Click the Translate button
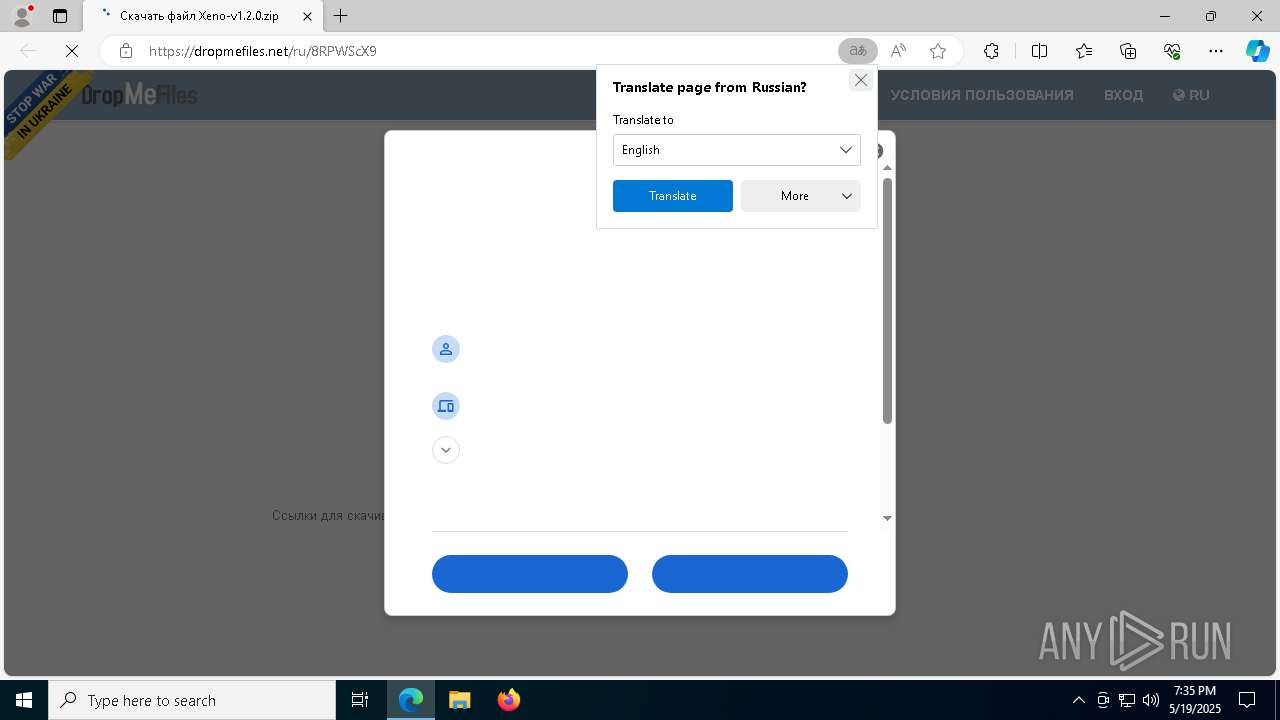The height and width of the screenshot is (720, 1280). [x=672, y=196]
